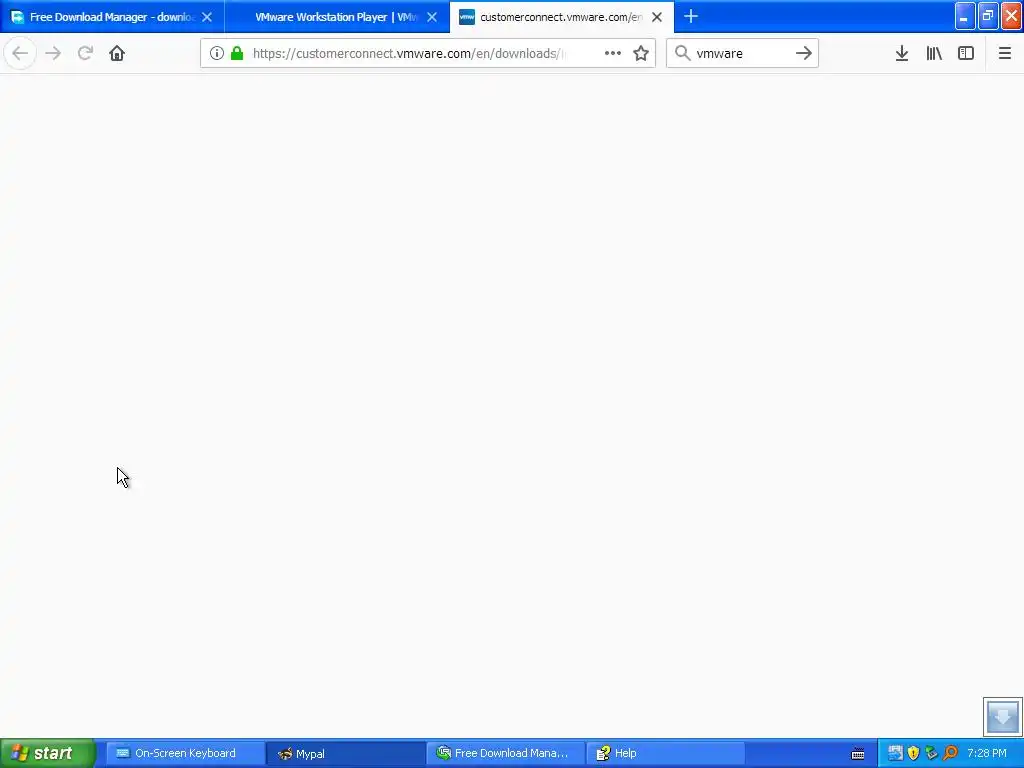Close the VMware Workstation Player tab
This screenshot has width=1024, height=768.
click(x=432, y=17)
